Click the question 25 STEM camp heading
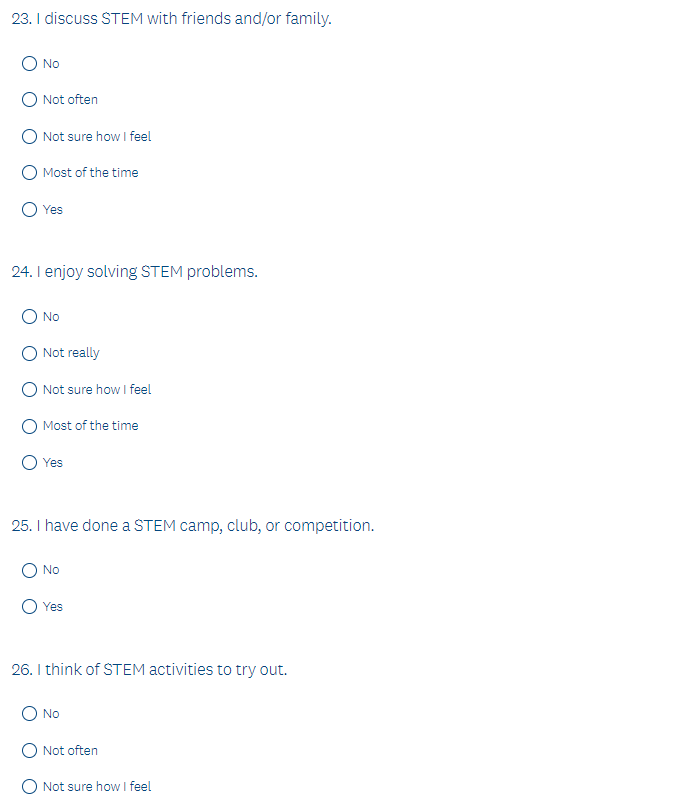The image size is (691, 809). click(x=192, y=526)
